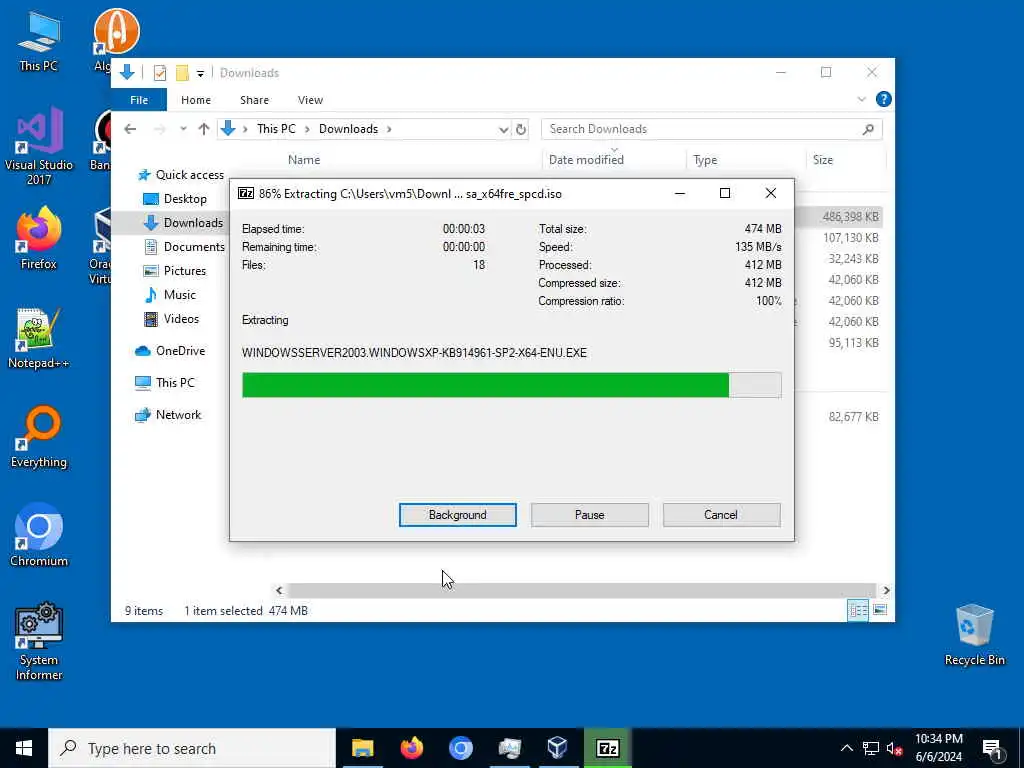The image size is (1024, 768).
Task: Open the Share ribbon tab
Action: click(255, 100)
